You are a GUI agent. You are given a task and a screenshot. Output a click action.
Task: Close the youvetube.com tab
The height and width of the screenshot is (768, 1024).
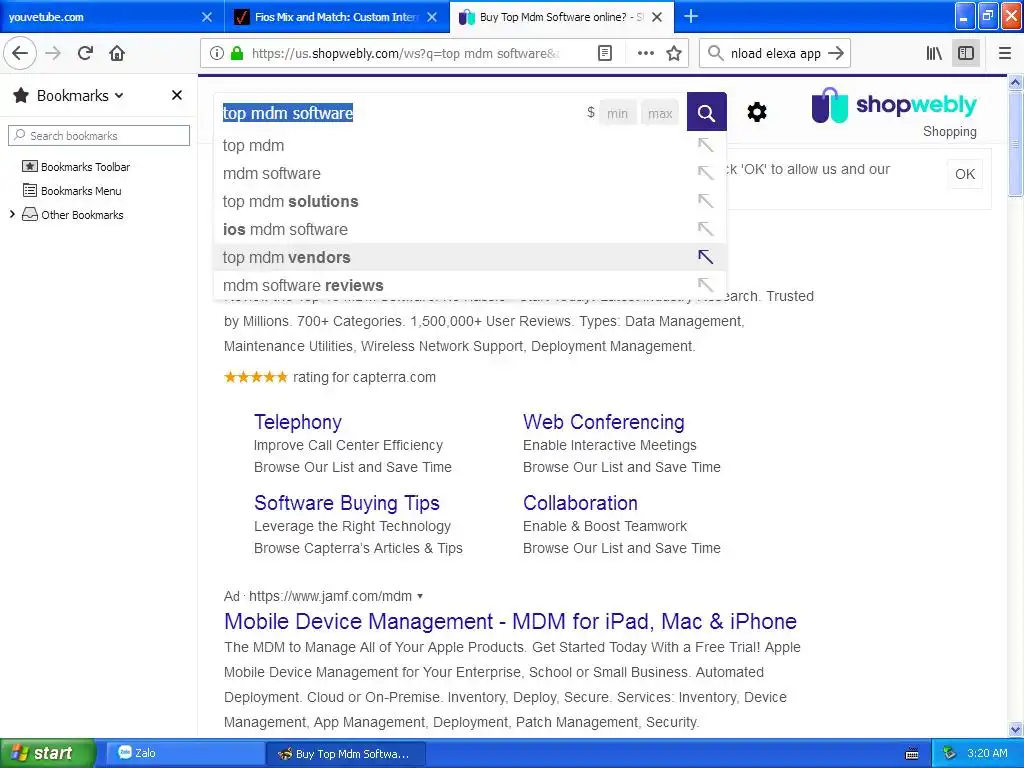(x=207, y=17)
